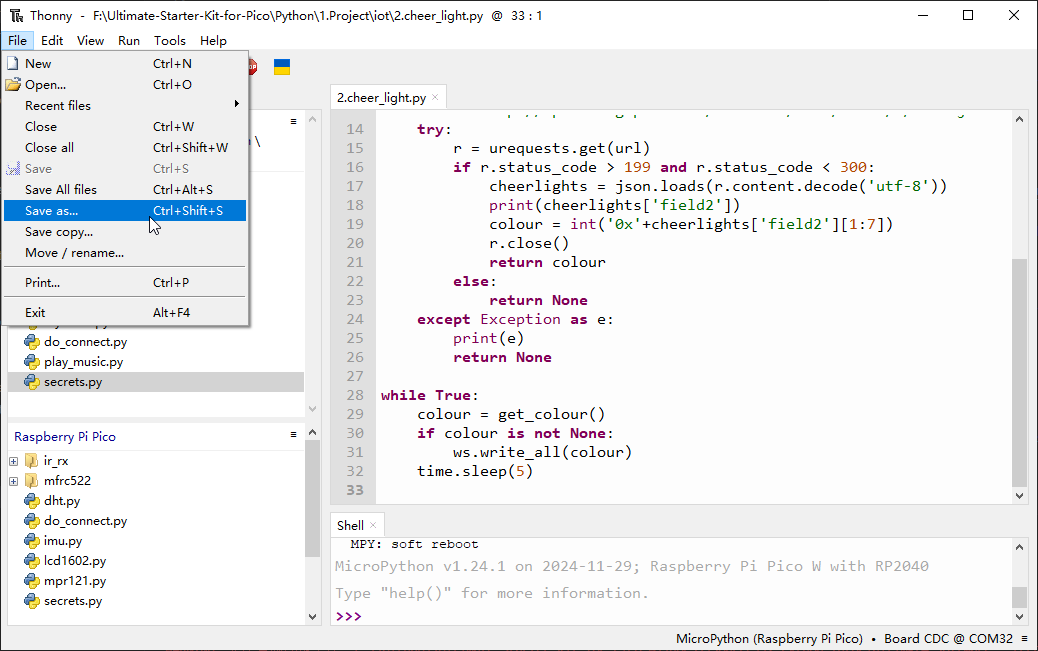Close the Shell tab
The image size is (1038, 651).
click(373, 525)
